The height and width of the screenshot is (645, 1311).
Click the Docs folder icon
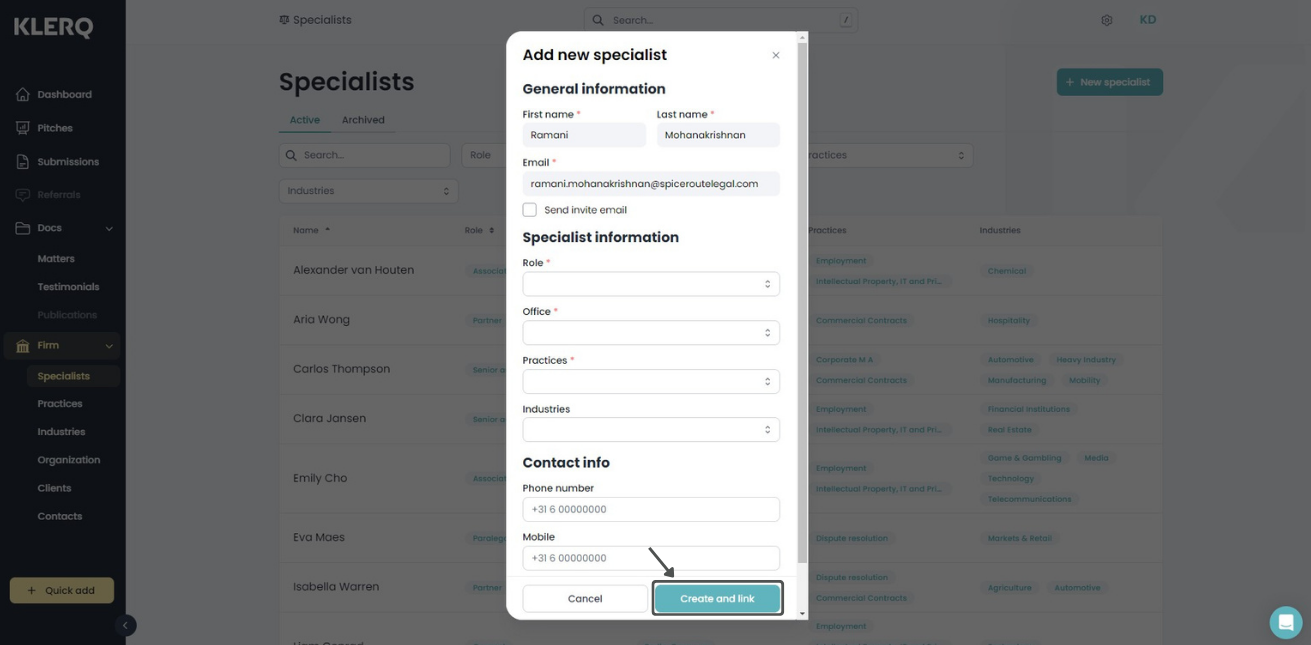(x=23, y=228)
